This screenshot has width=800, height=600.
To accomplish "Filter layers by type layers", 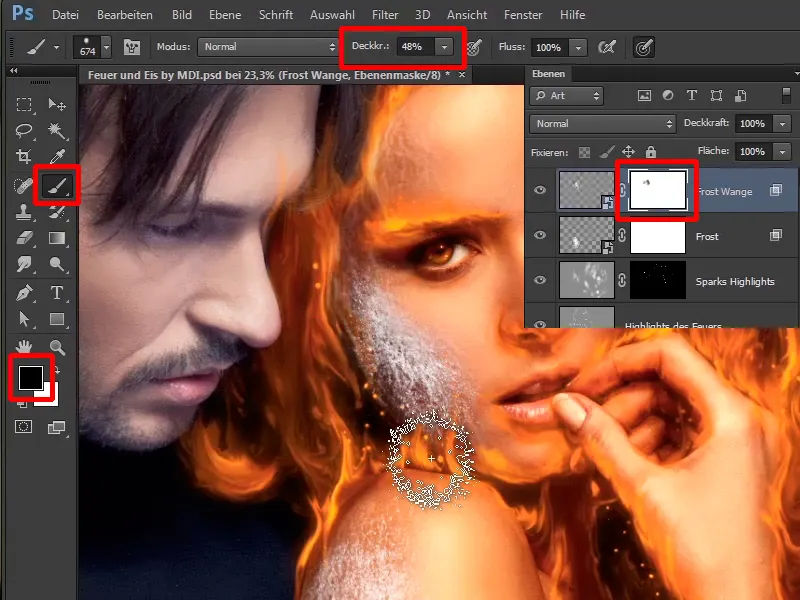I will pos(692,95).
